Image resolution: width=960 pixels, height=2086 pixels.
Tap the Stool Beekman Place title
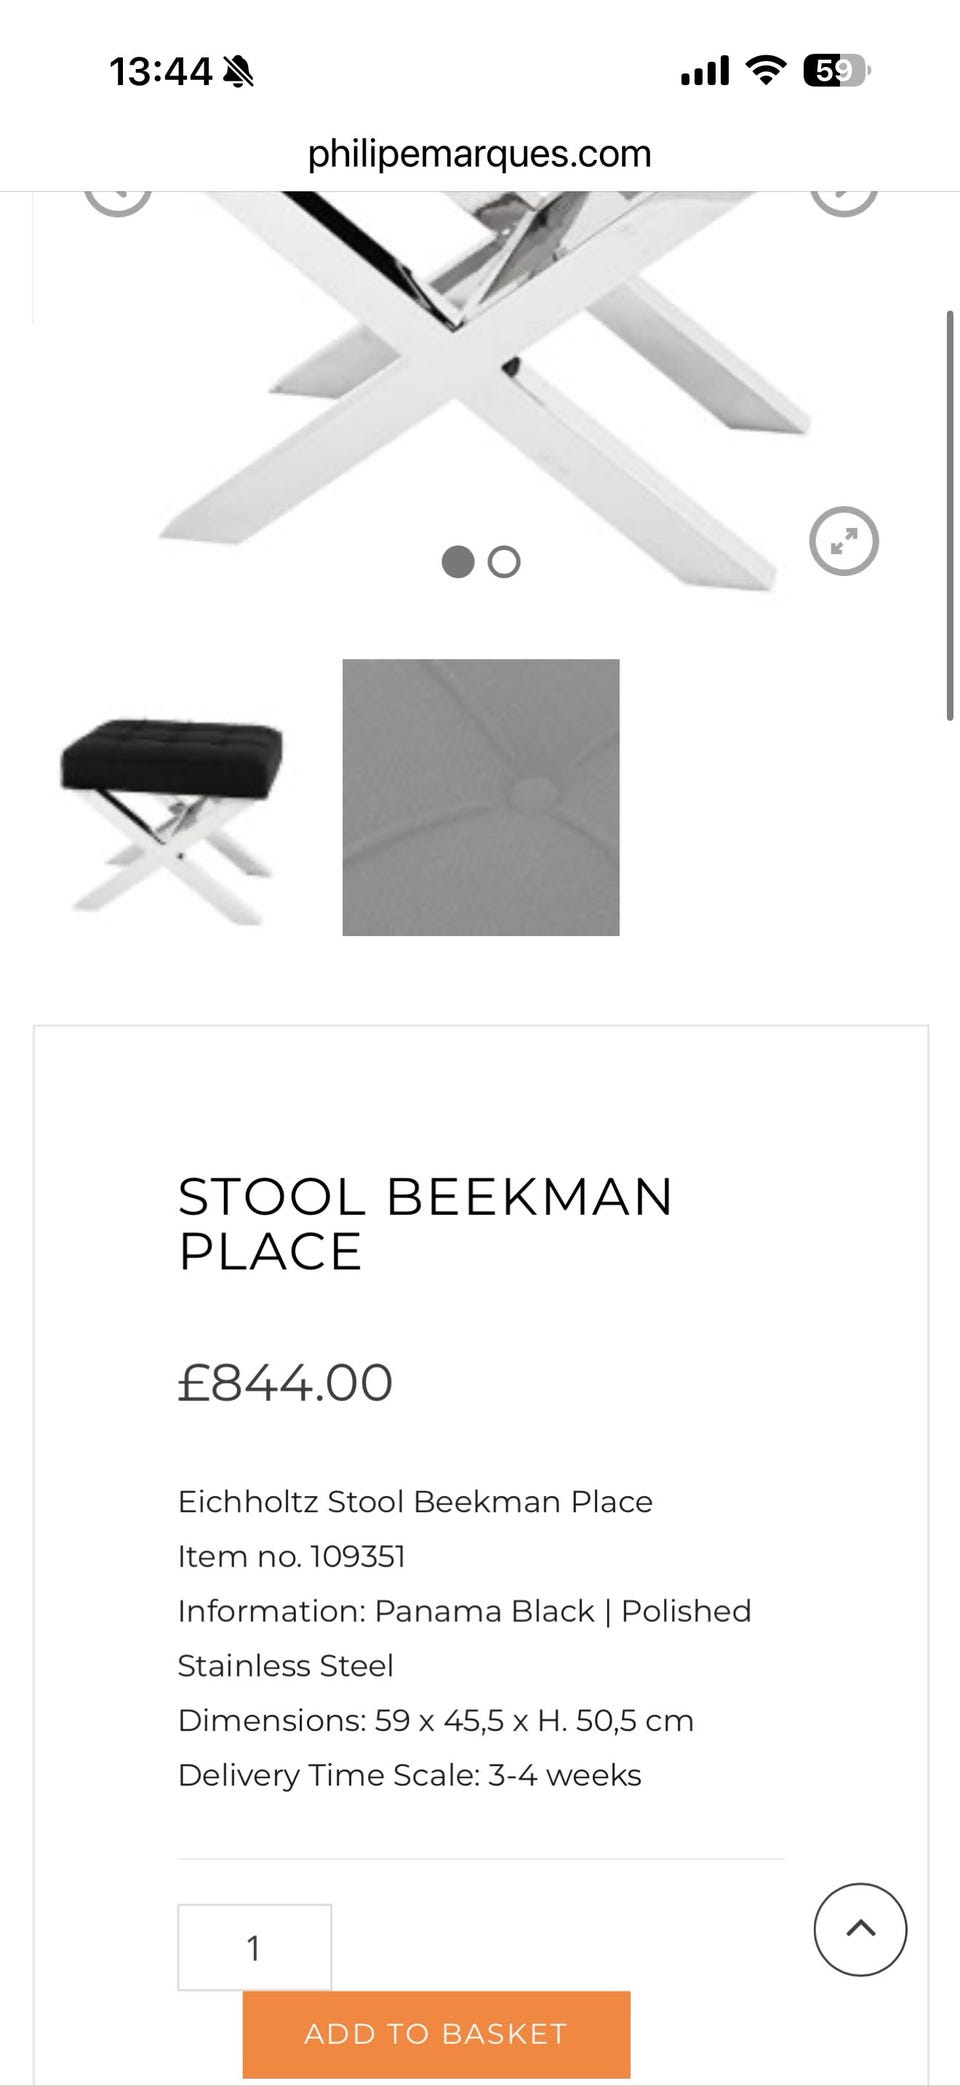(x=426, y=1223)
